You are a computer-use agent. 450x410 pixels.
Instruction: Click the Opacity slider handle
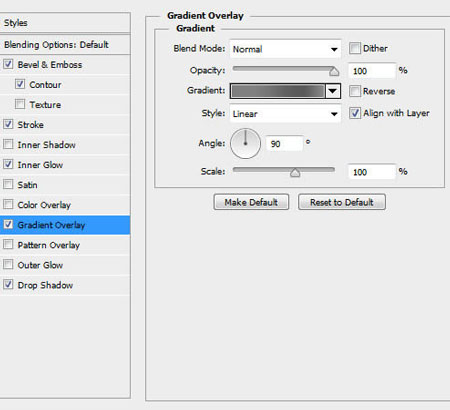click(x=334, y=71)
